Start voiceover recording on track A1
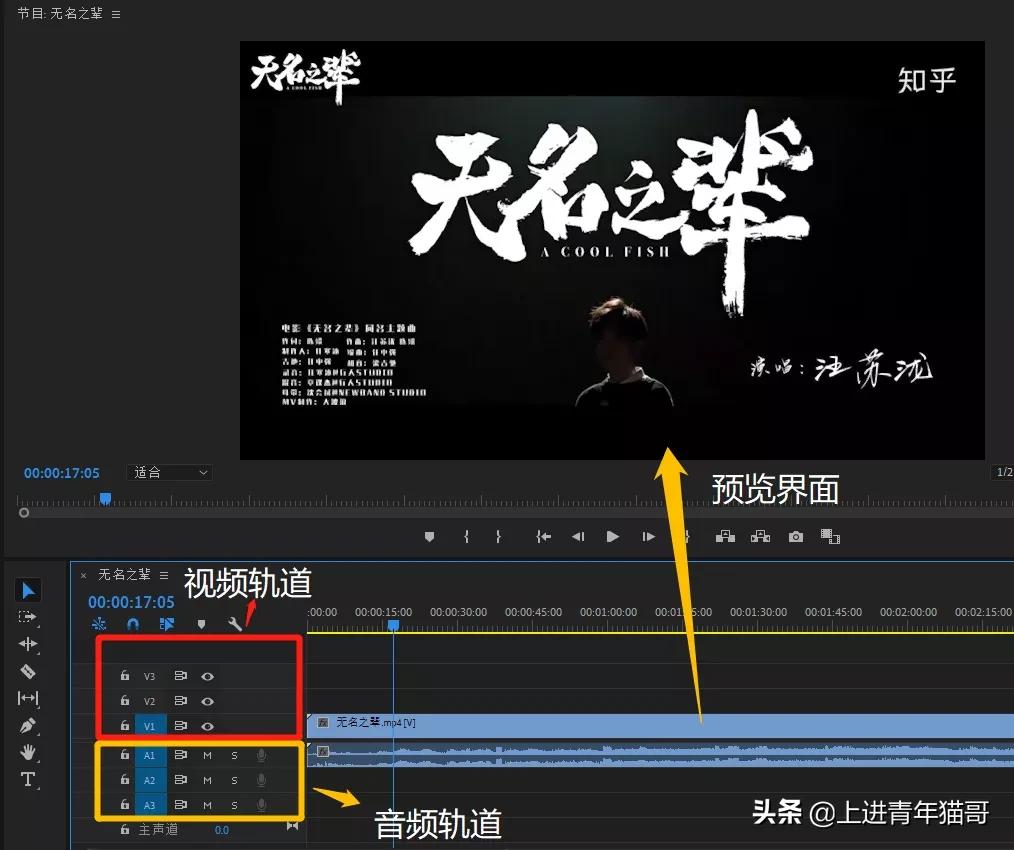Image resolution: width=1014 pixels, height=850 pixels. coord(262,756)
